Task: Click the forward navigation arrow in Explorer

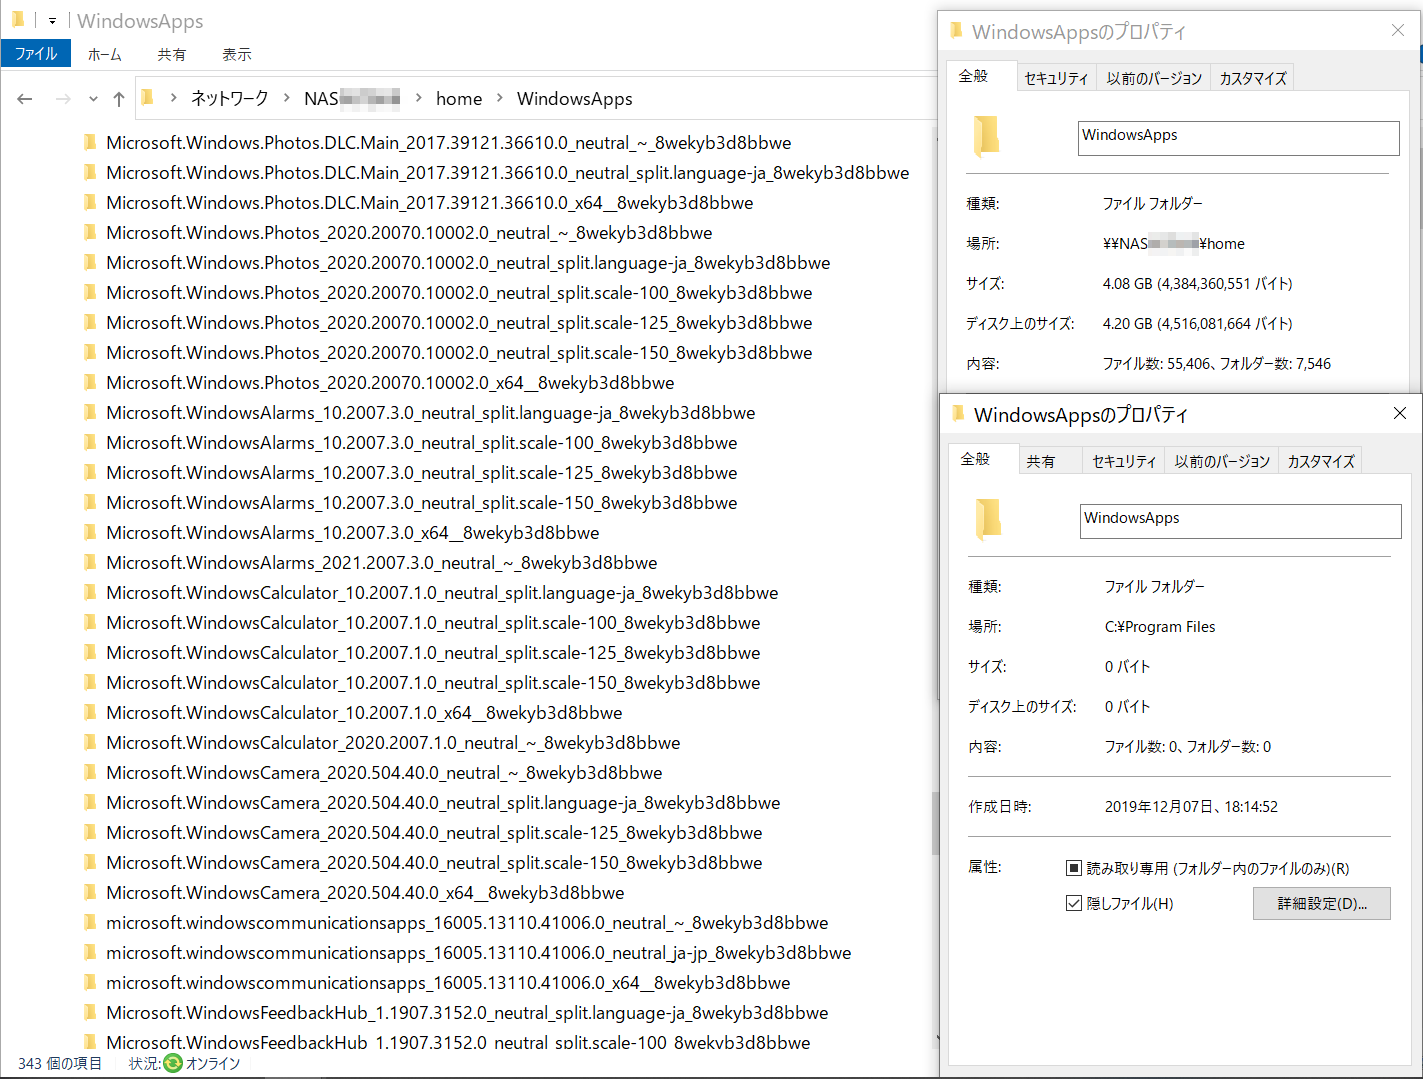Action: point(63,99)
